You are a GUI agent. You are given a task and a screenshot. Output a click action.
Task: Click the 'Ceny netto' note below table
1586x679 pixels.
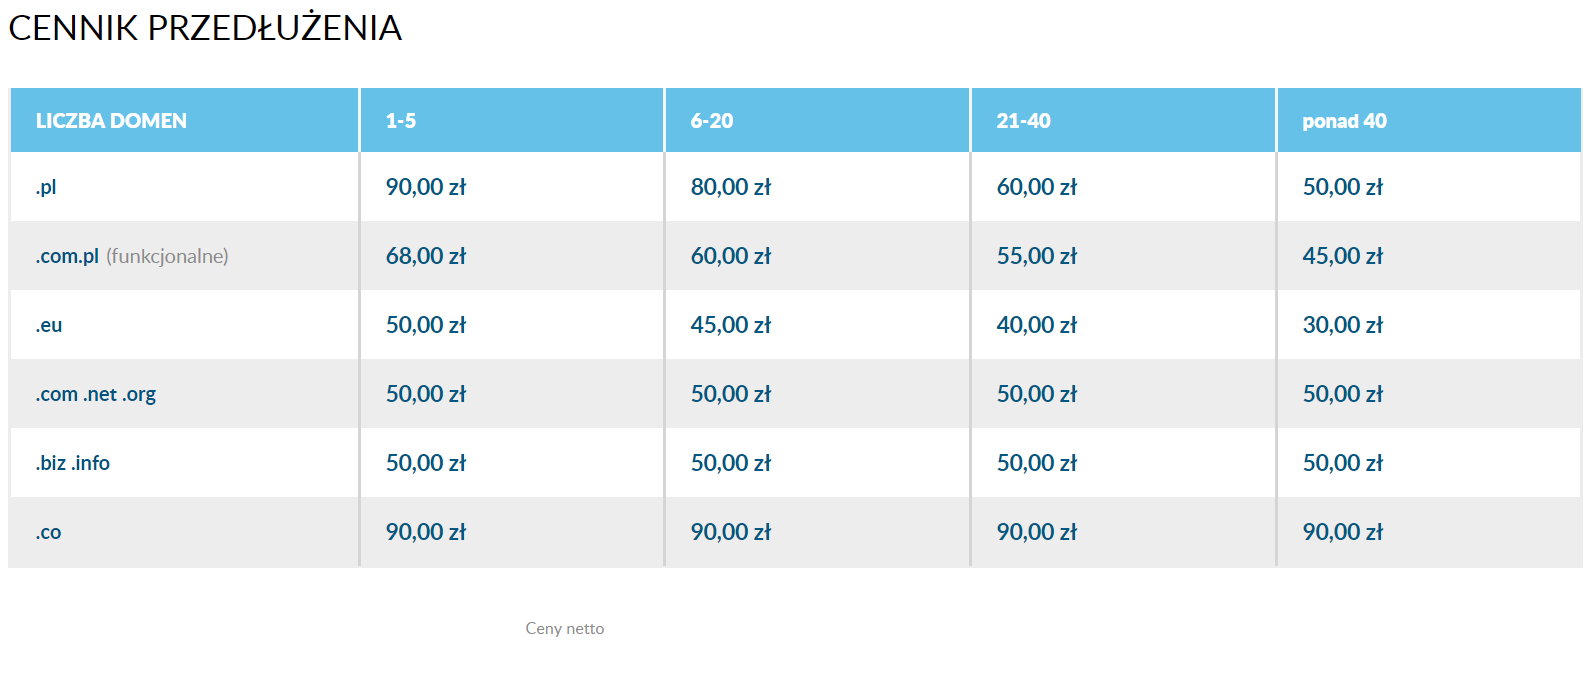565,629
